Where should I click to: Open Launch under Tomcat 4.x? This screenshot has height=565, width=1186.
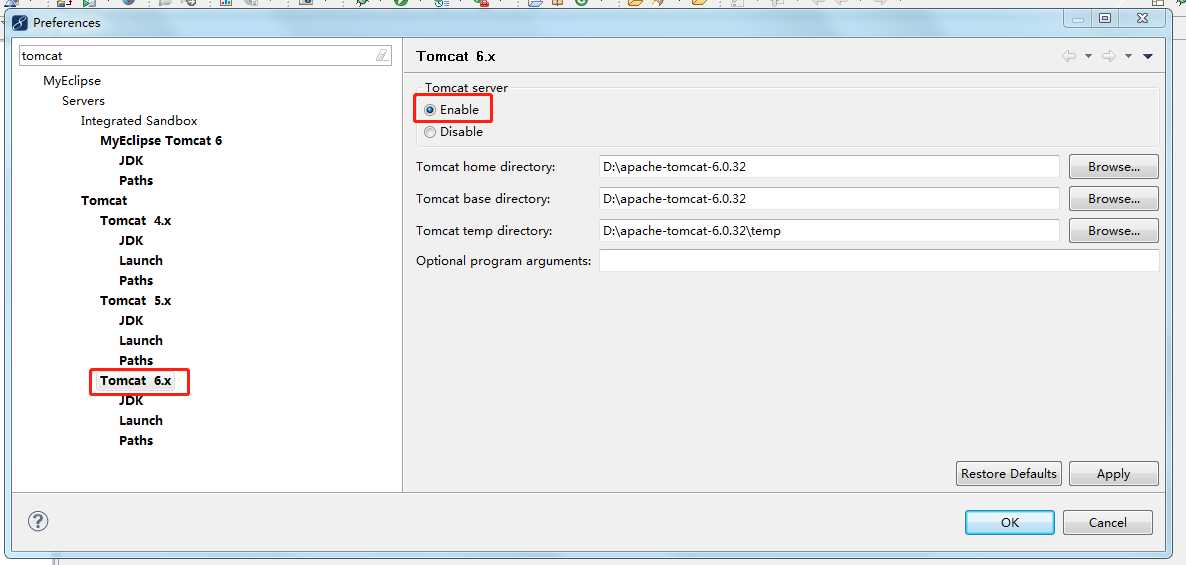(x=141, y=260)
